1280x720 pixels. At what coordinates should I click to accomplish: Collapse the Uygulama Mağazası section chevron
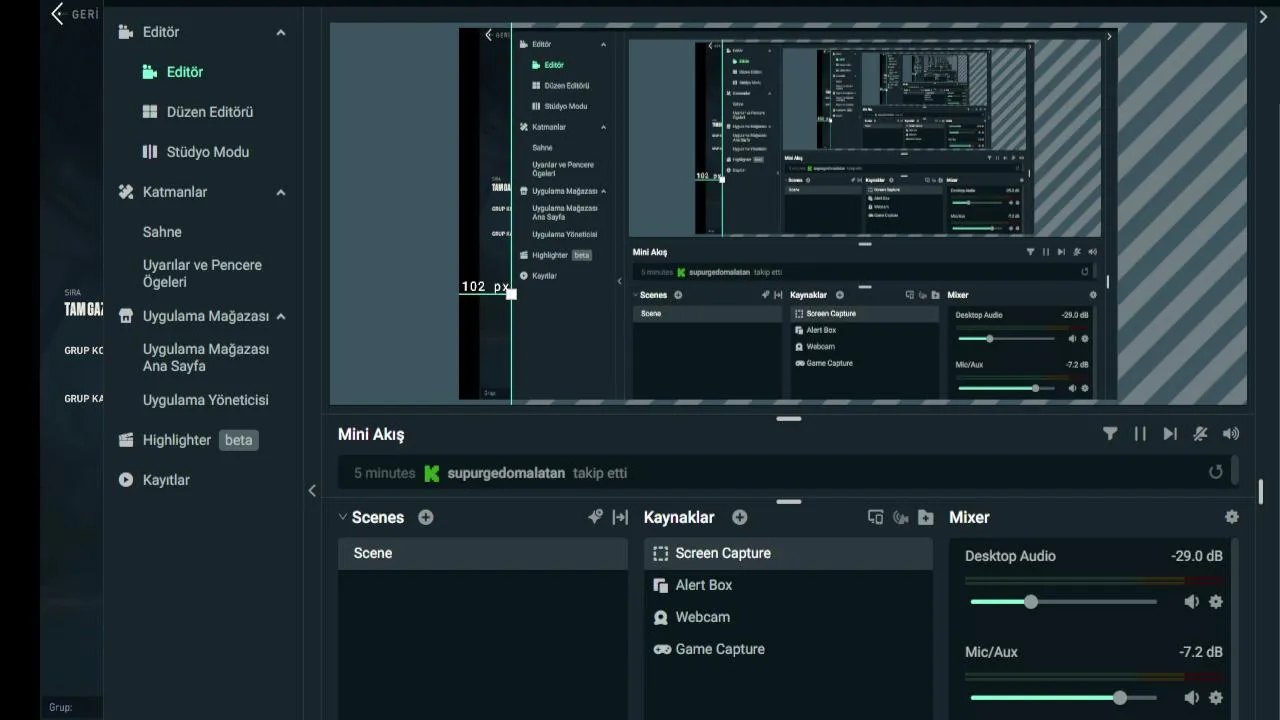(281, 316)
